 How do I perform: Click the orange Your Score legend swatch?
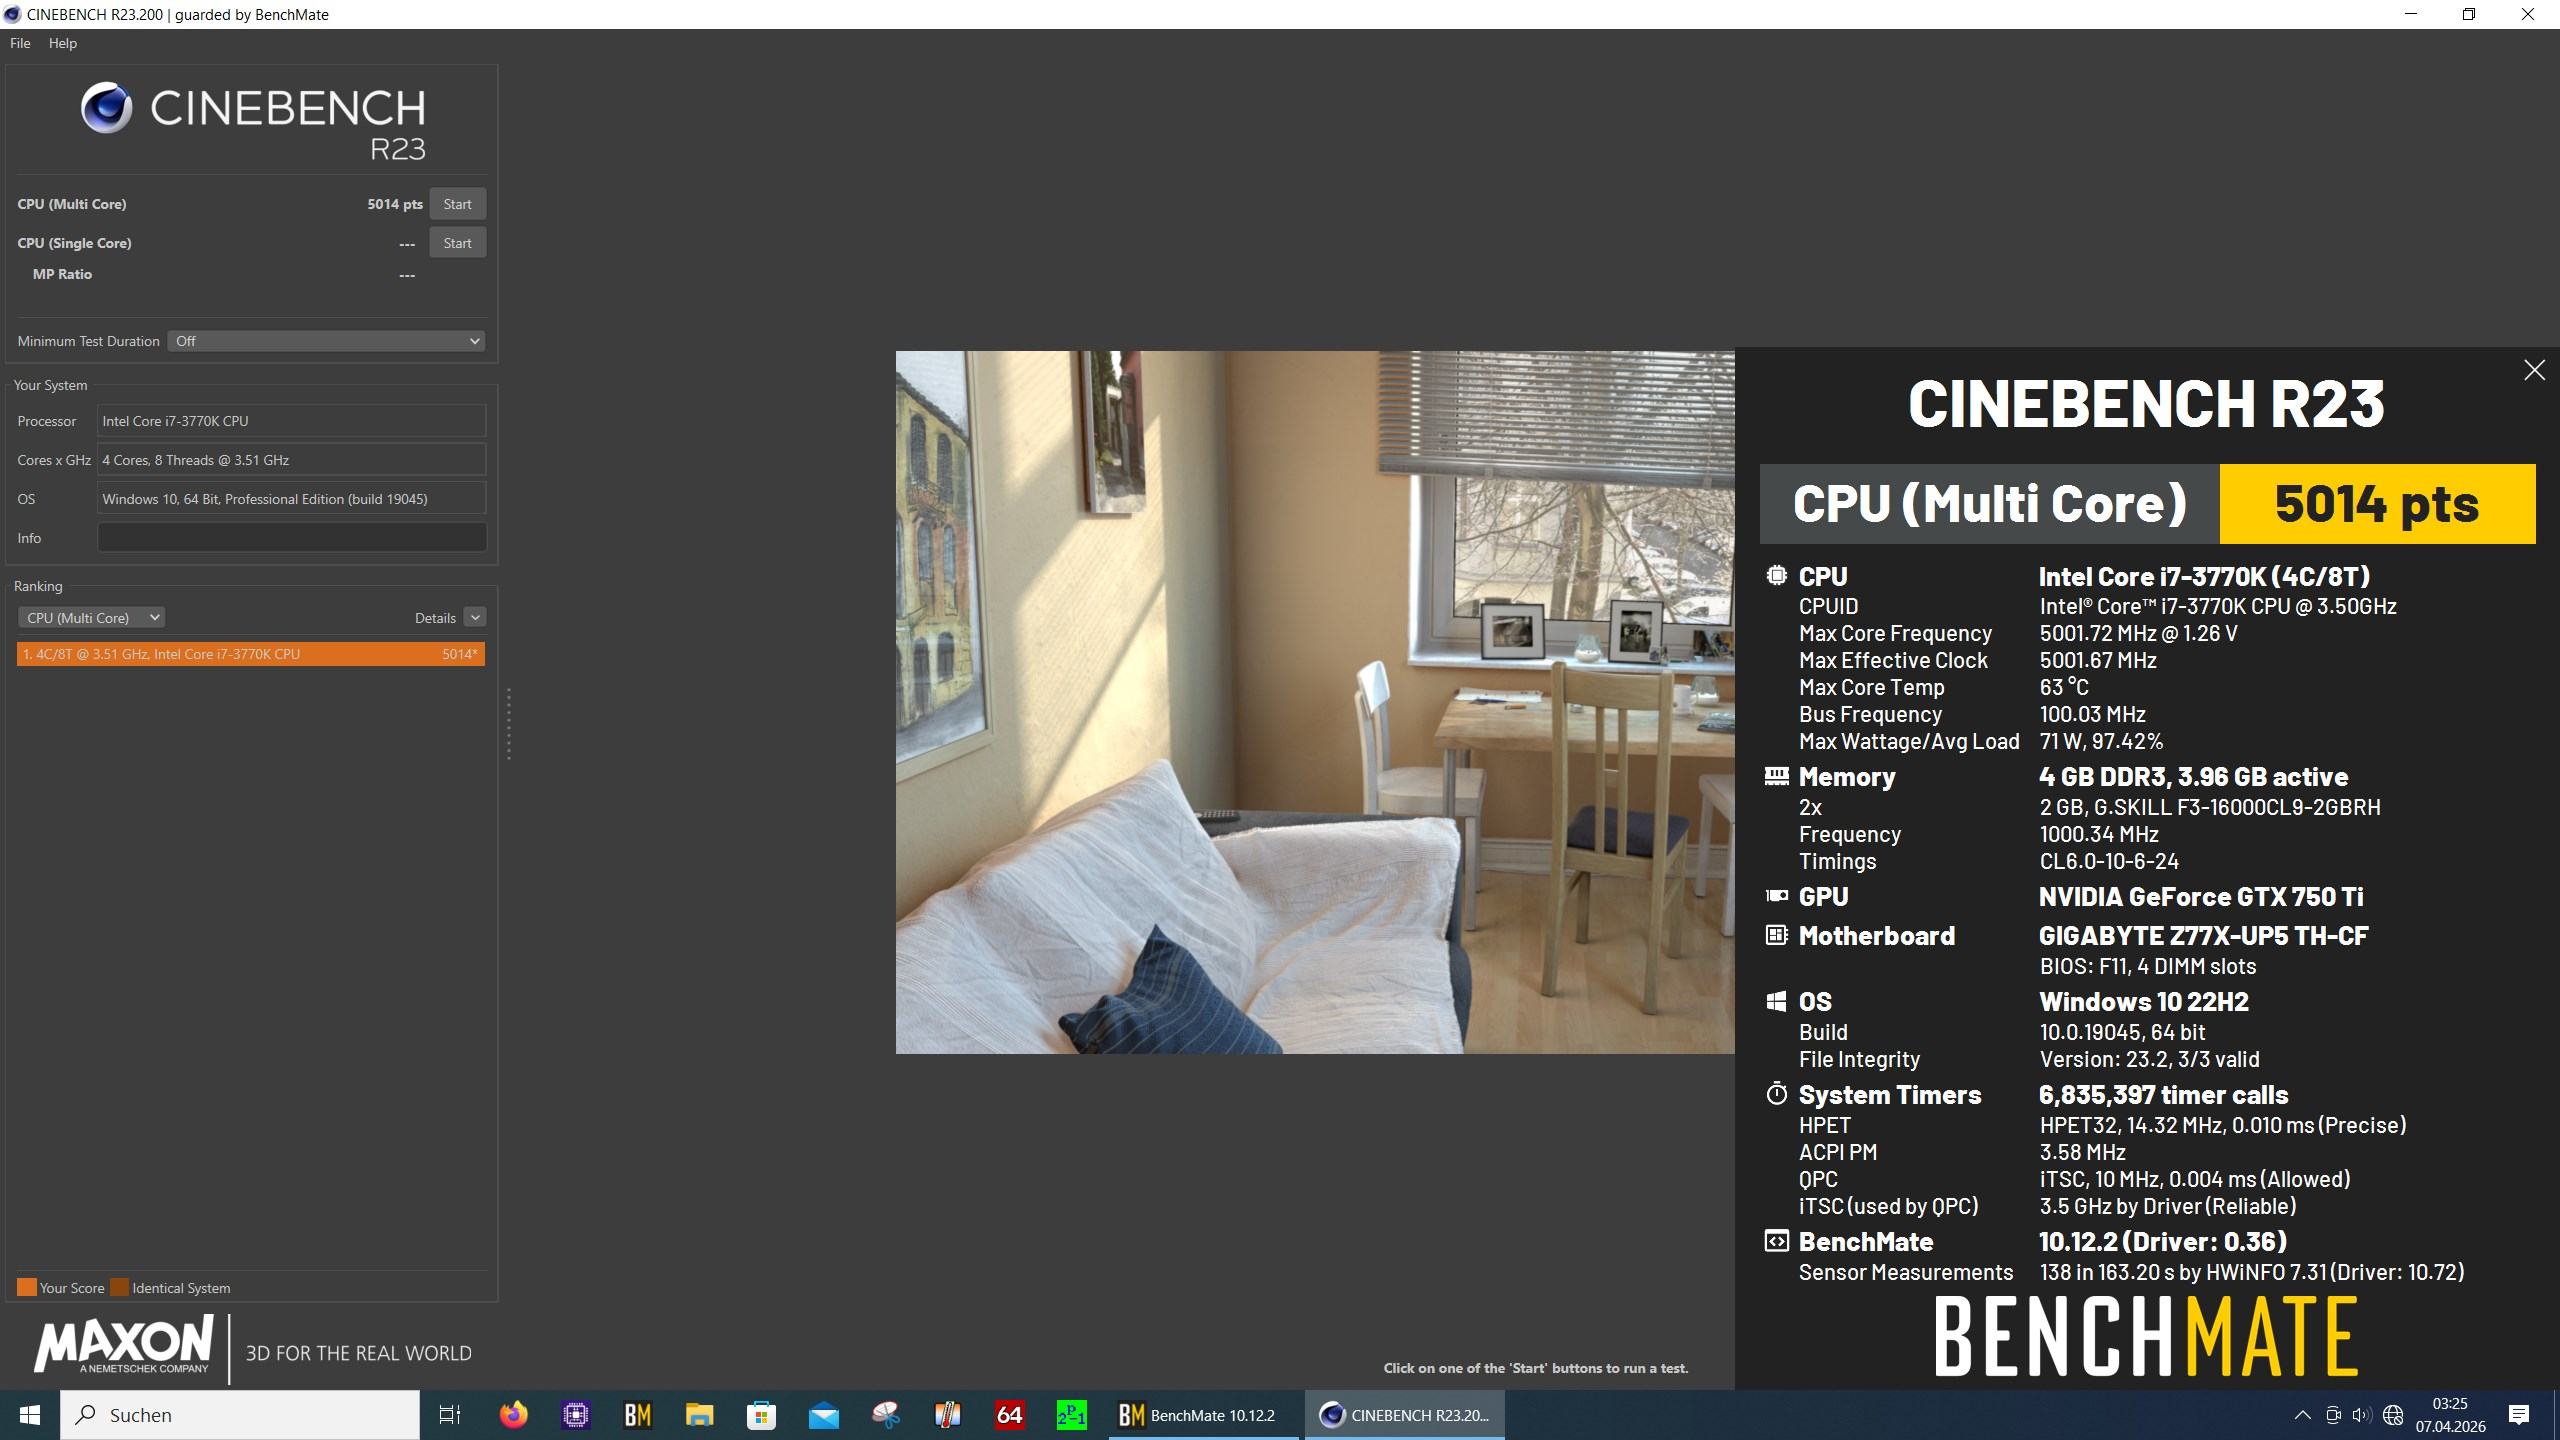click(x=25, y=1287)
